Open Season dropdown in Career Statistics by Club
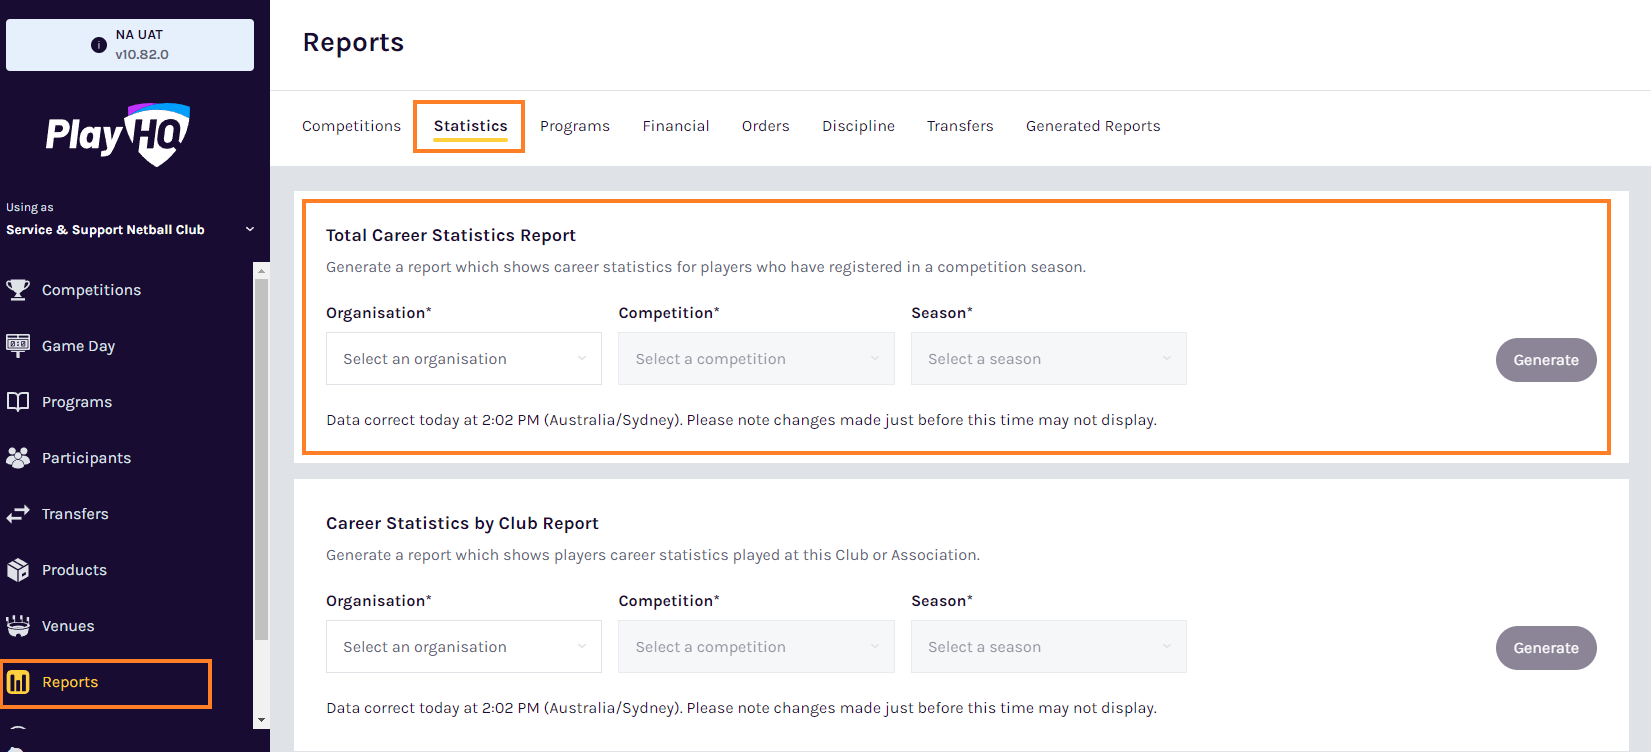 1049,647
